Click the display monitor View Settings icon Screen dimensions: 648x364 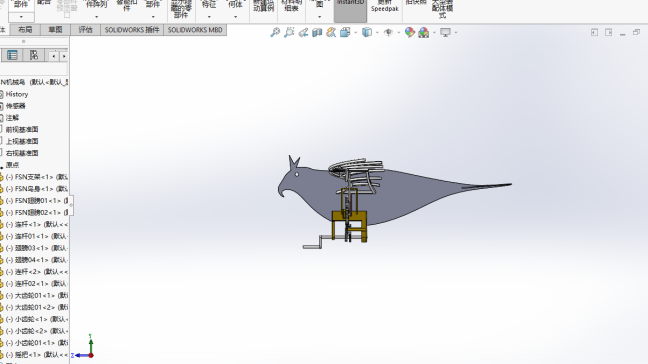(x=445, y=32)
